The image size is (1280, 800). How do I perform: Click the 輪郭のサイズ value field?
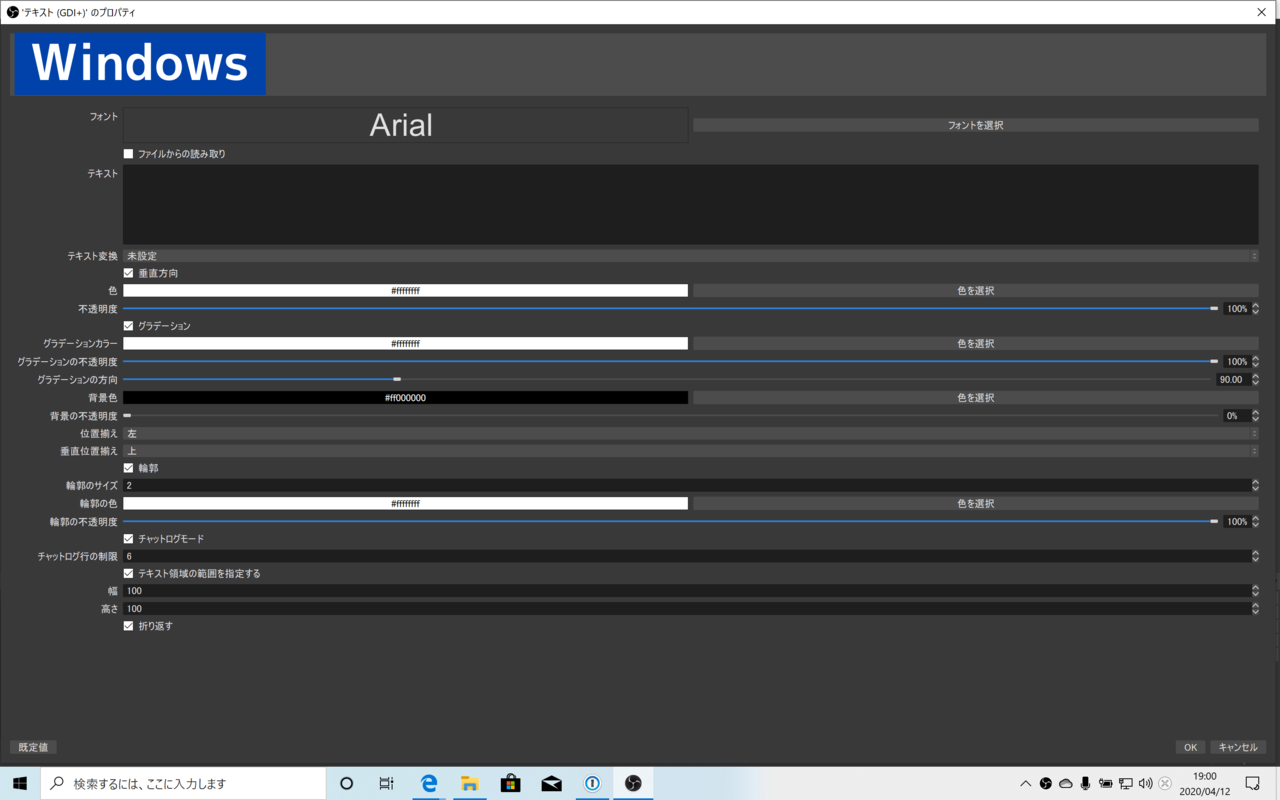[x=690, y=485]
